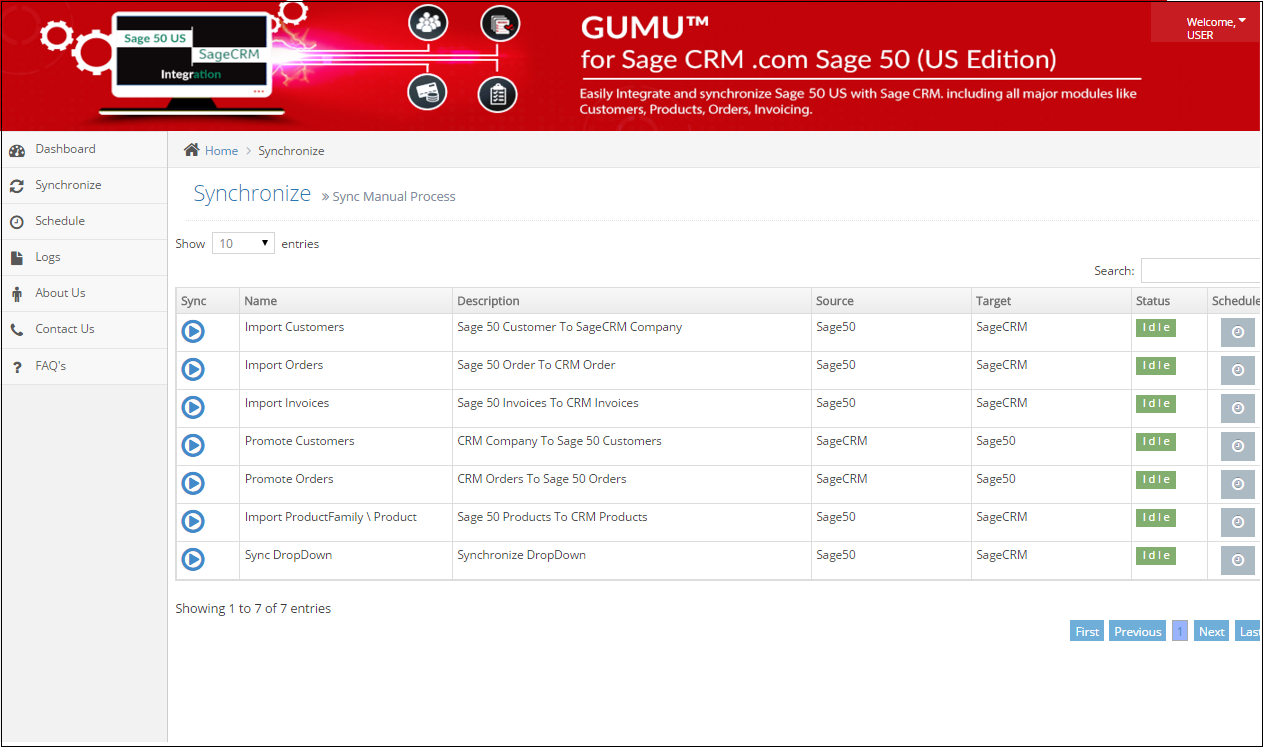The height and width of the screenshot is (748, 1269).
Task: Click the Home breadcrumb link
Action: pos(221,151)
